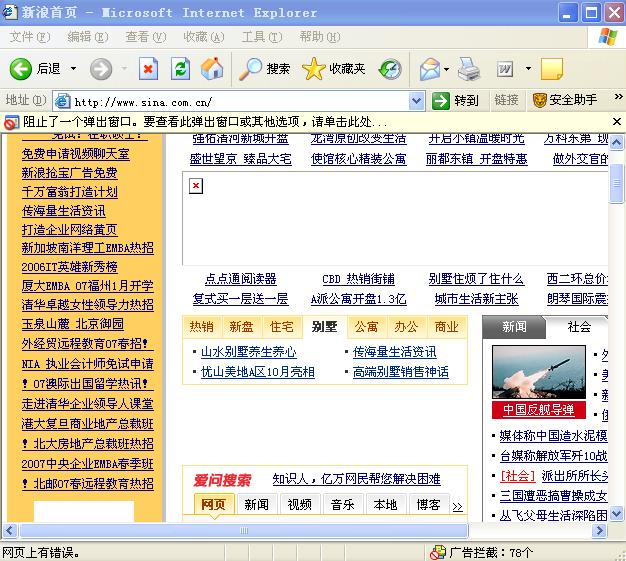Select the 别墅 tab
The image size is (626, 561).
325,327
